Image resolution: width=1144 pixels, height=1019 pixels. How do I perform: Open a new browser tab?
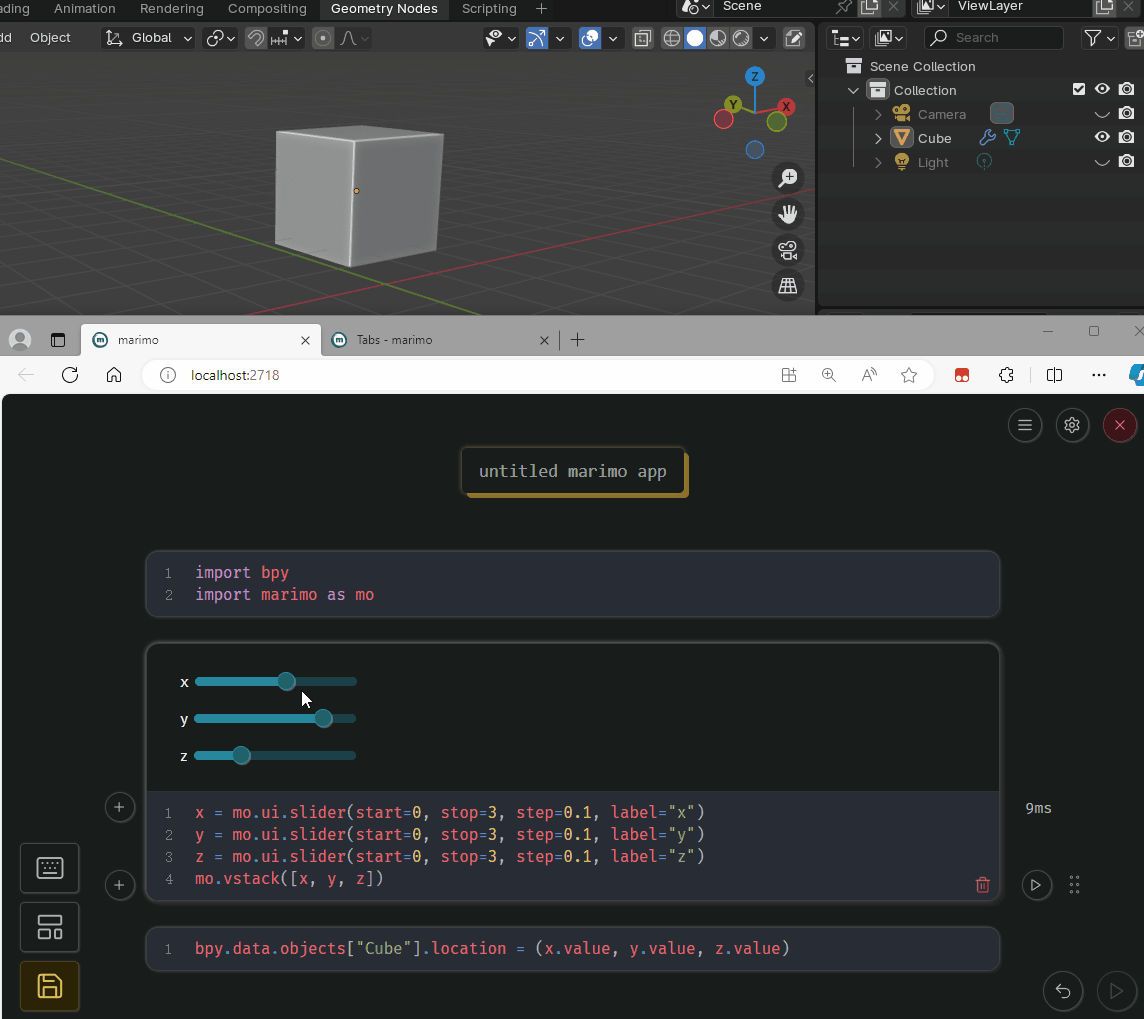point(577,340)
